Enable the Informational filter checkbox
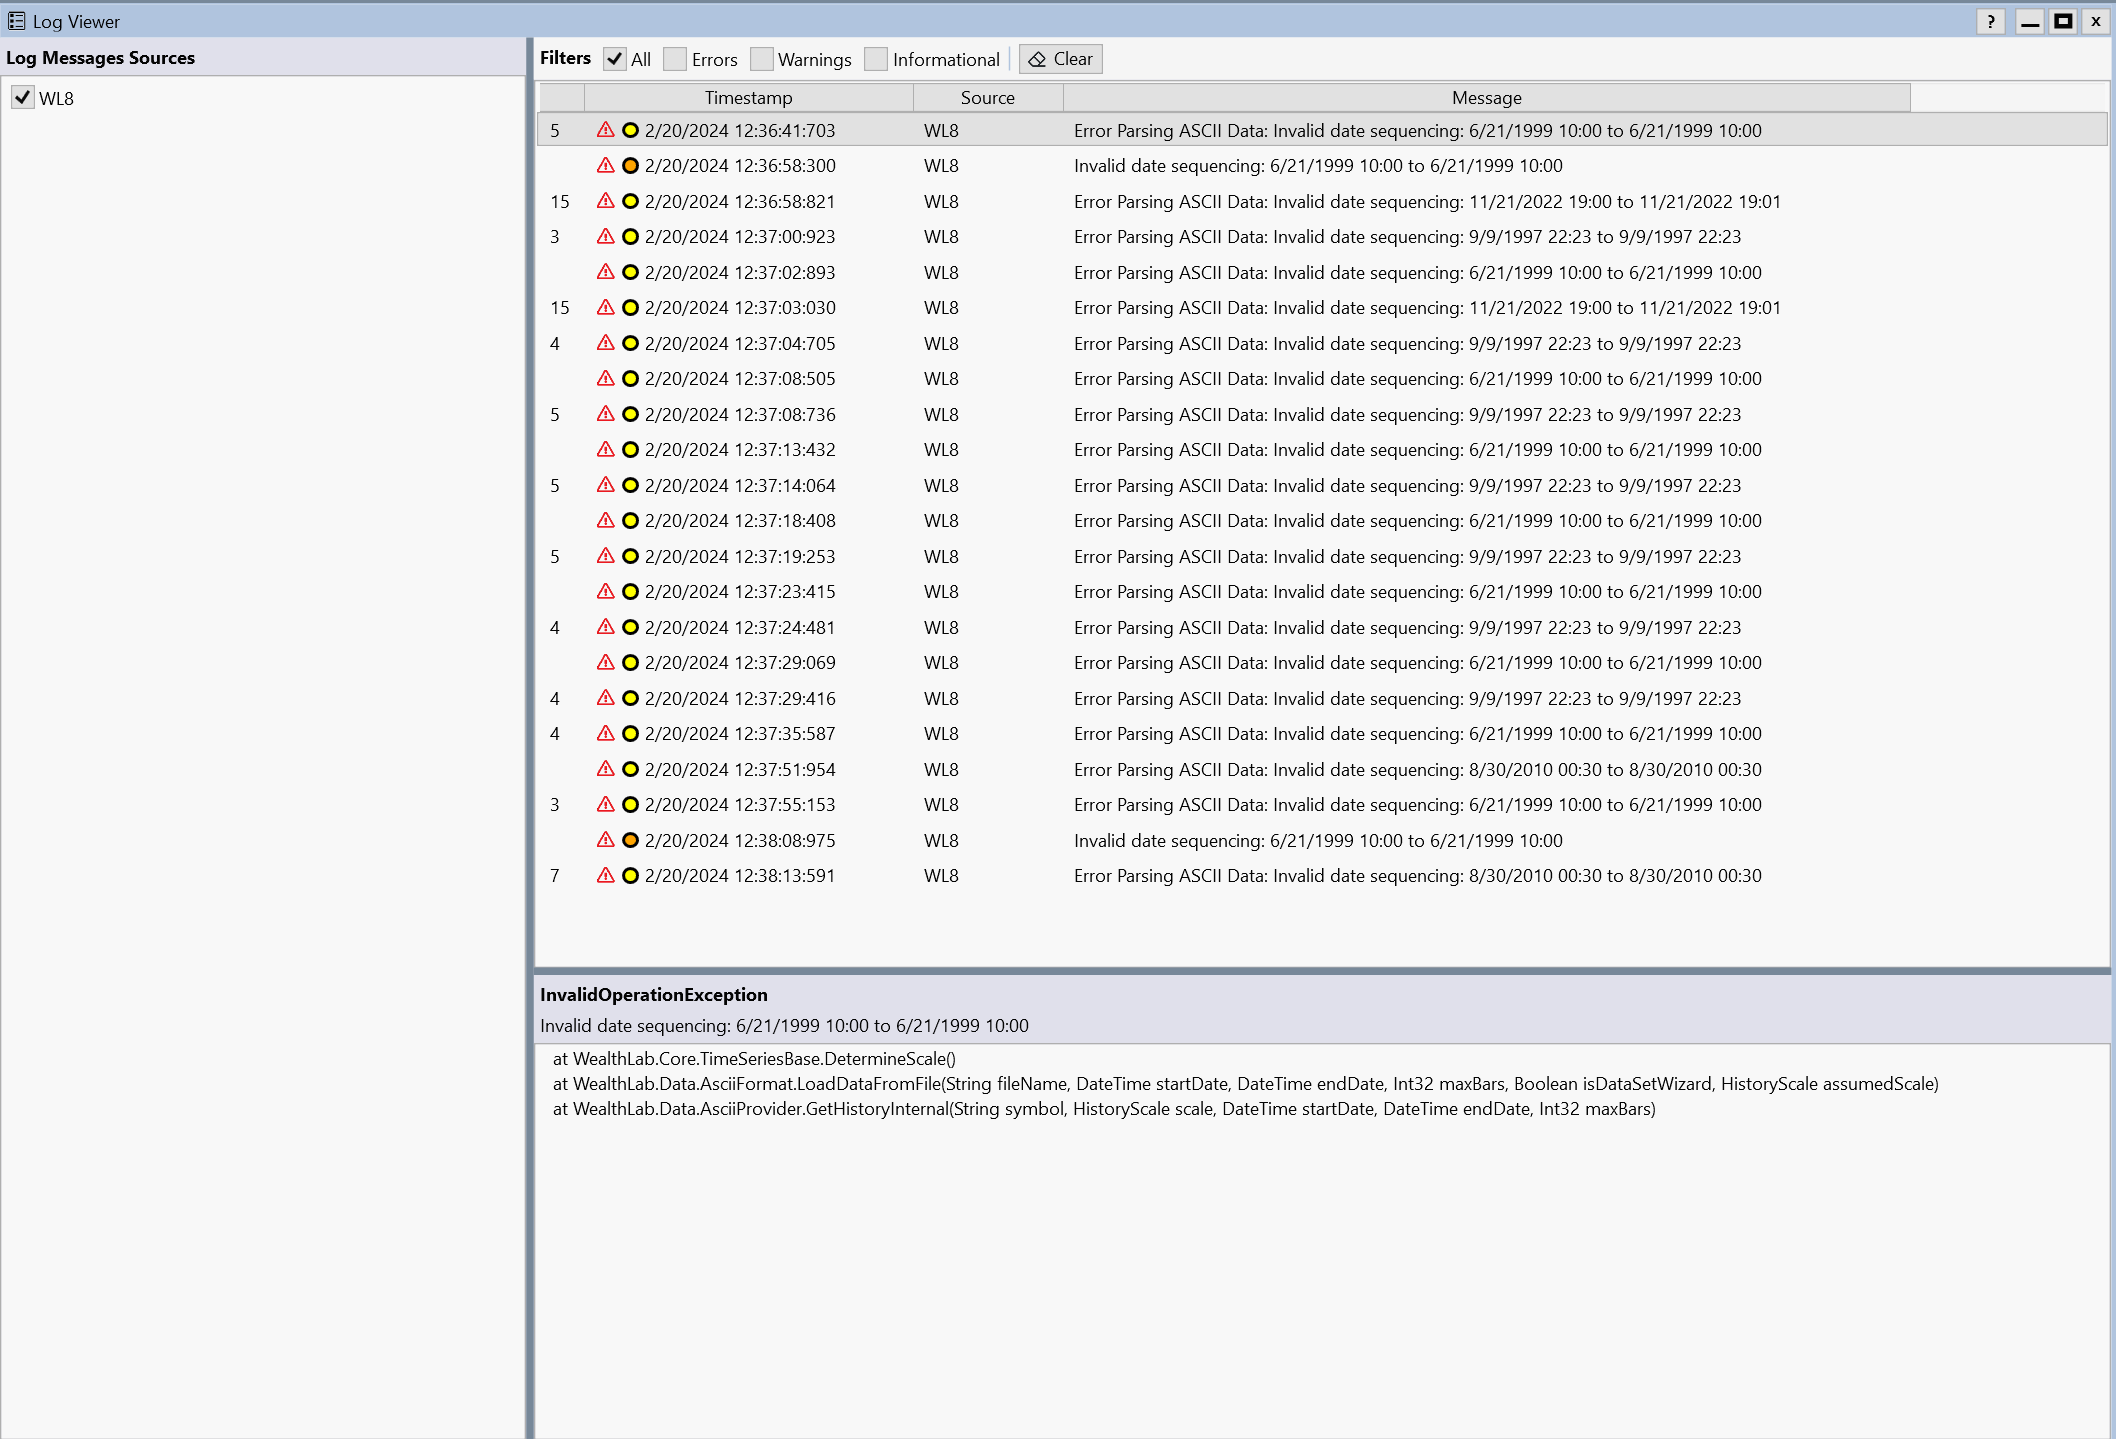 [x=876, y=59]
